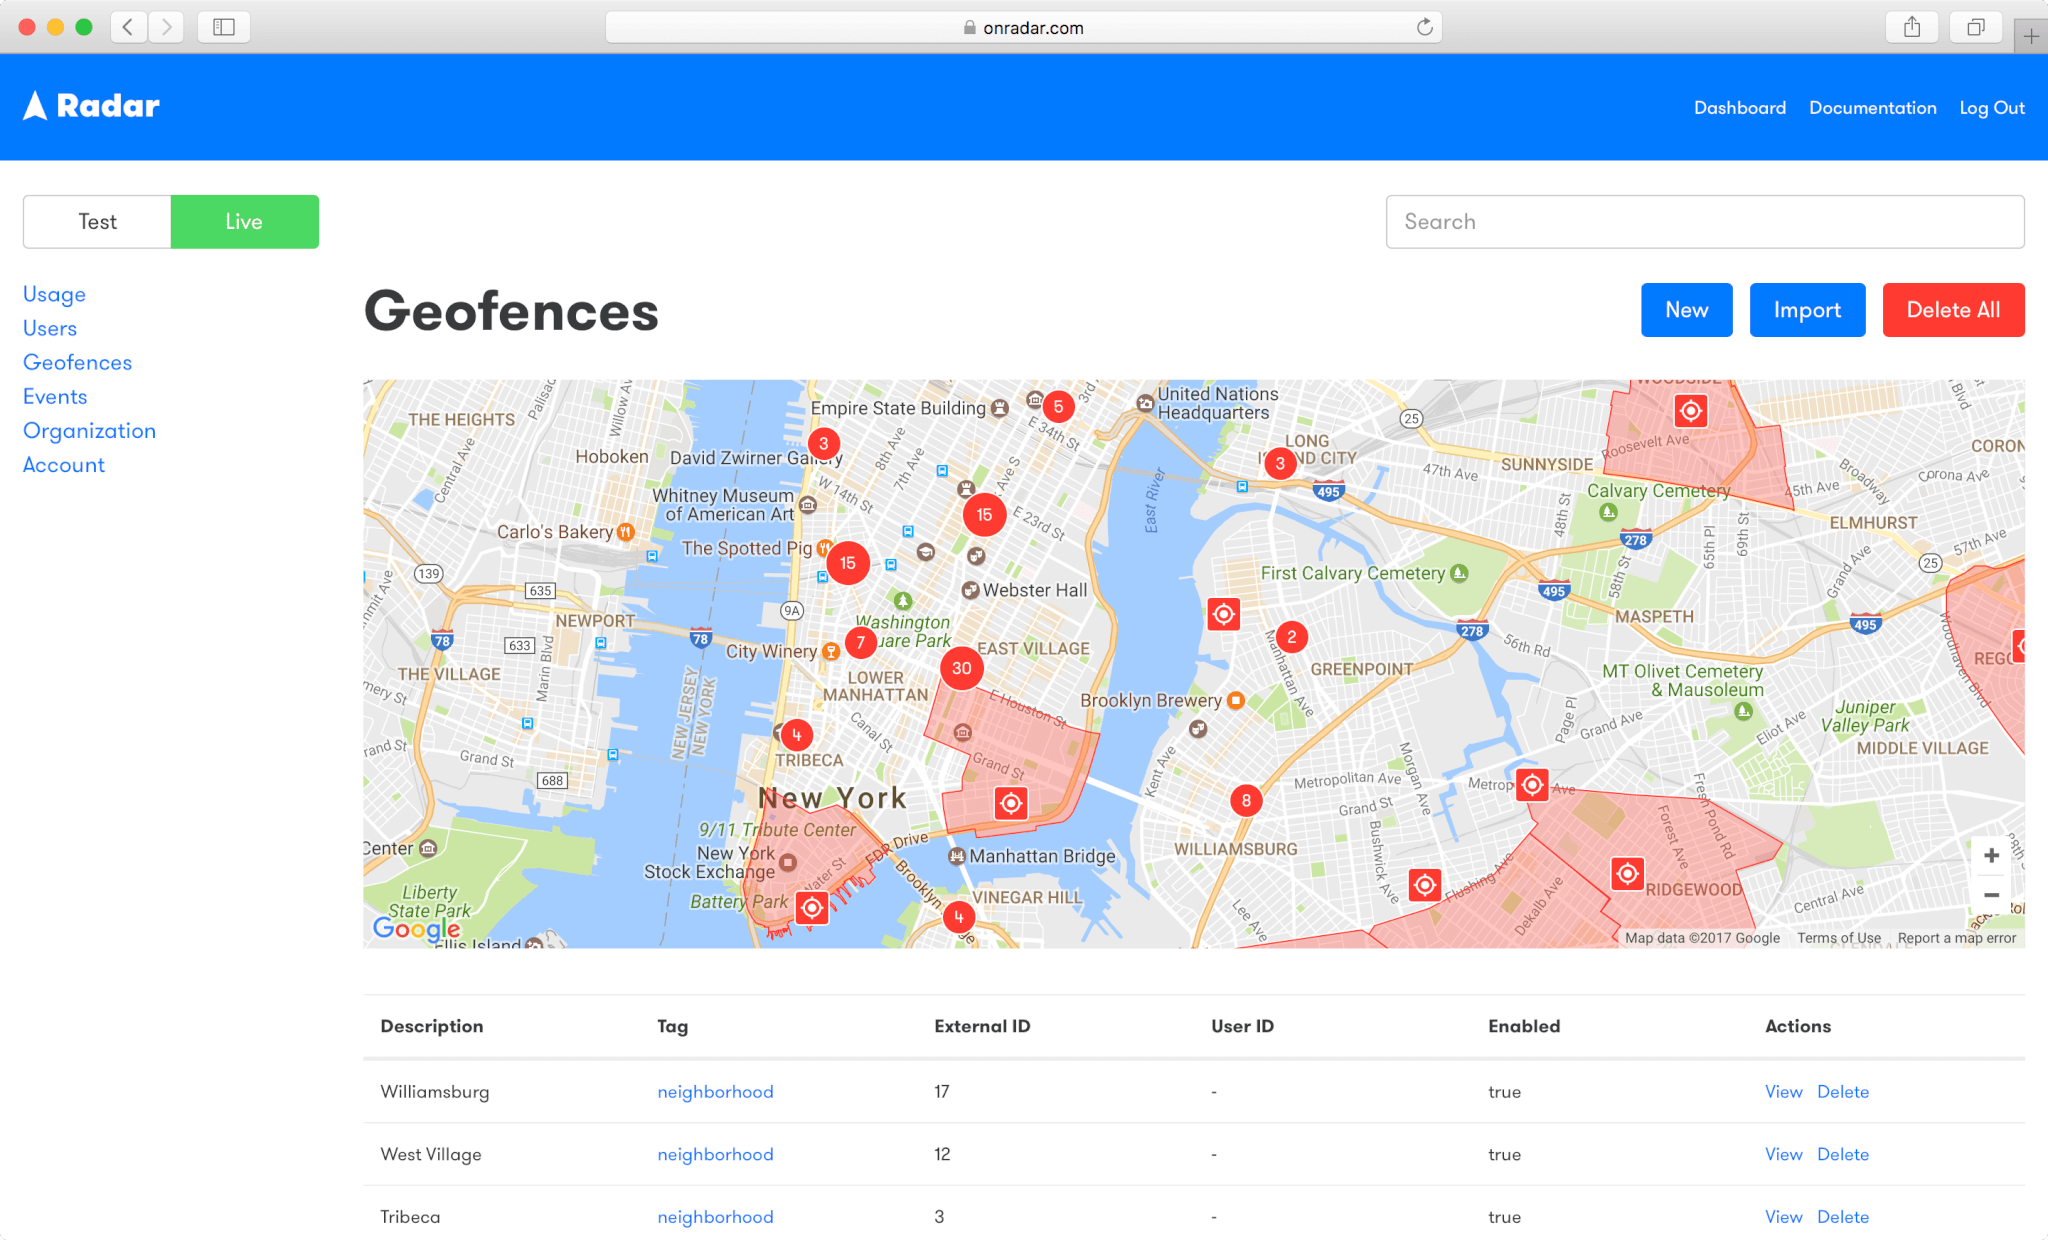Click the Safari address bar
The image size is (2048, 1240).
[x=1023, y=27]
